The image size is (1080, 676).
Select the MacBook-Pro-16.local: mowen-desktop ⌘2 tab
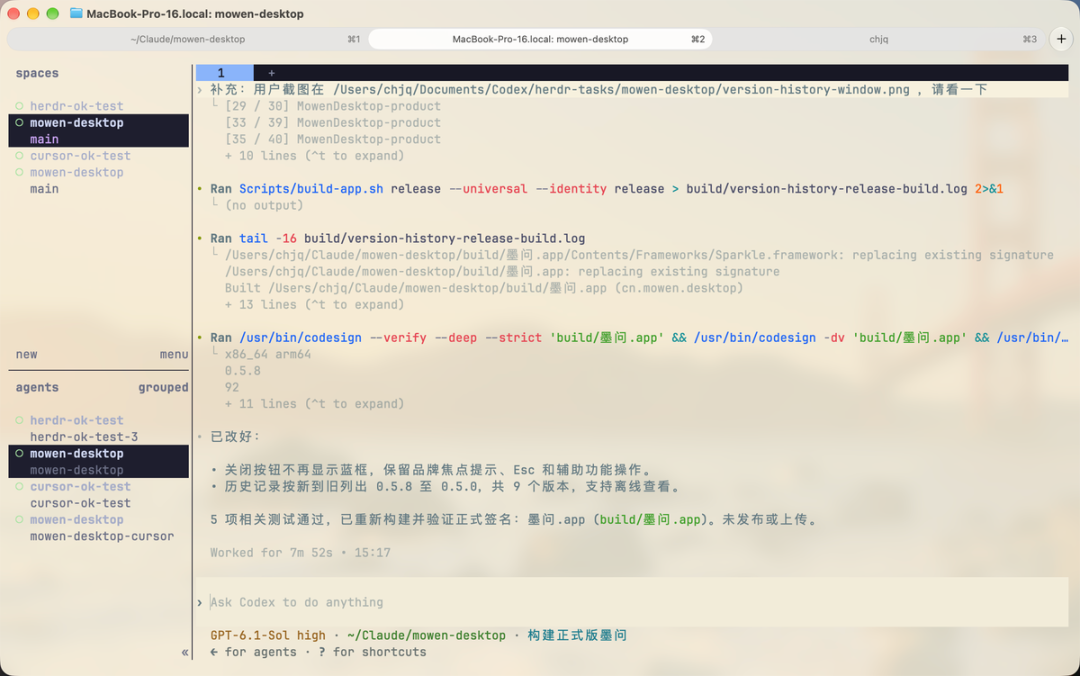pos(540,39)
